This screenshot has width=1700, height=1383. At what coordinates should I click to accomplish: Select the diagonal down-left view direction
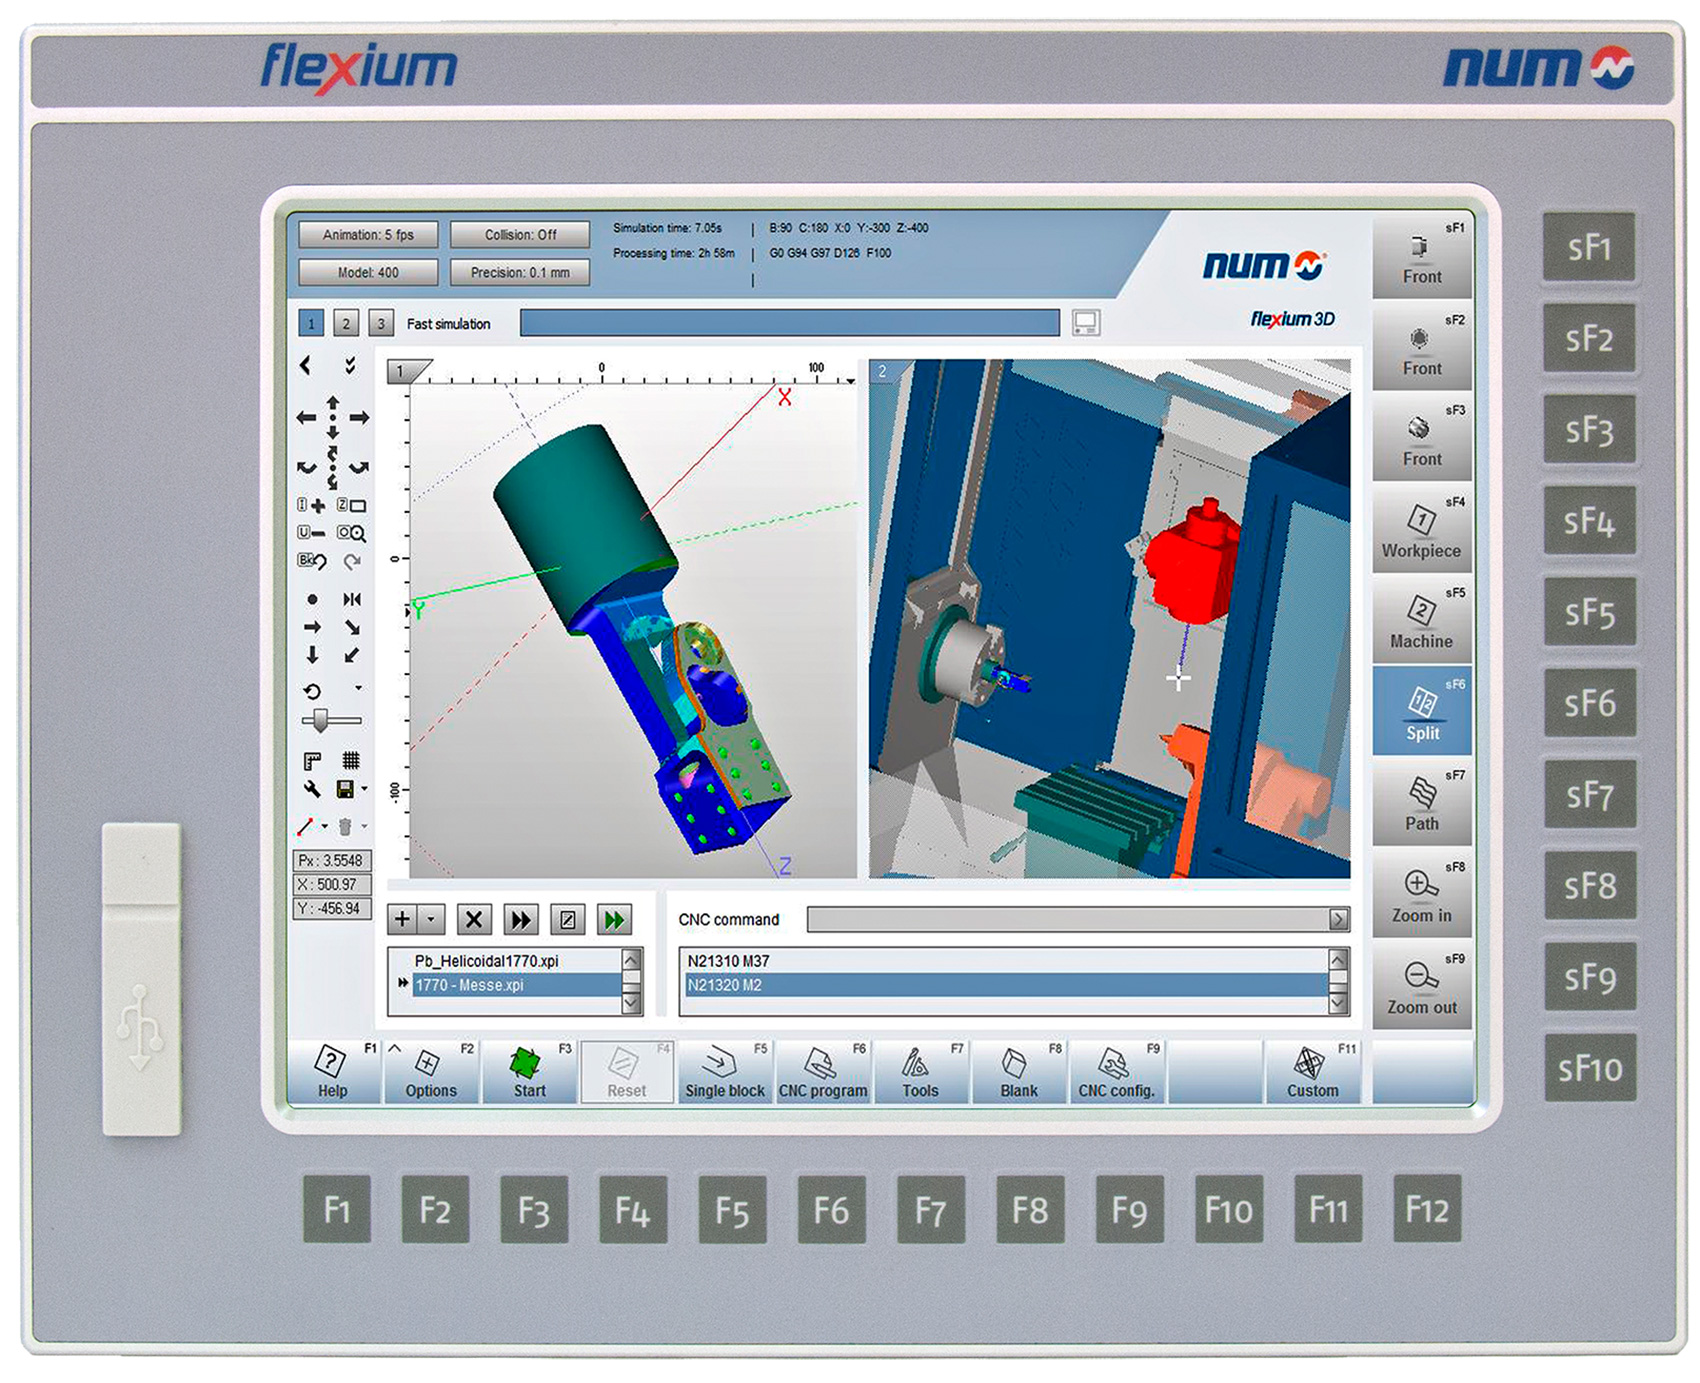352,656
